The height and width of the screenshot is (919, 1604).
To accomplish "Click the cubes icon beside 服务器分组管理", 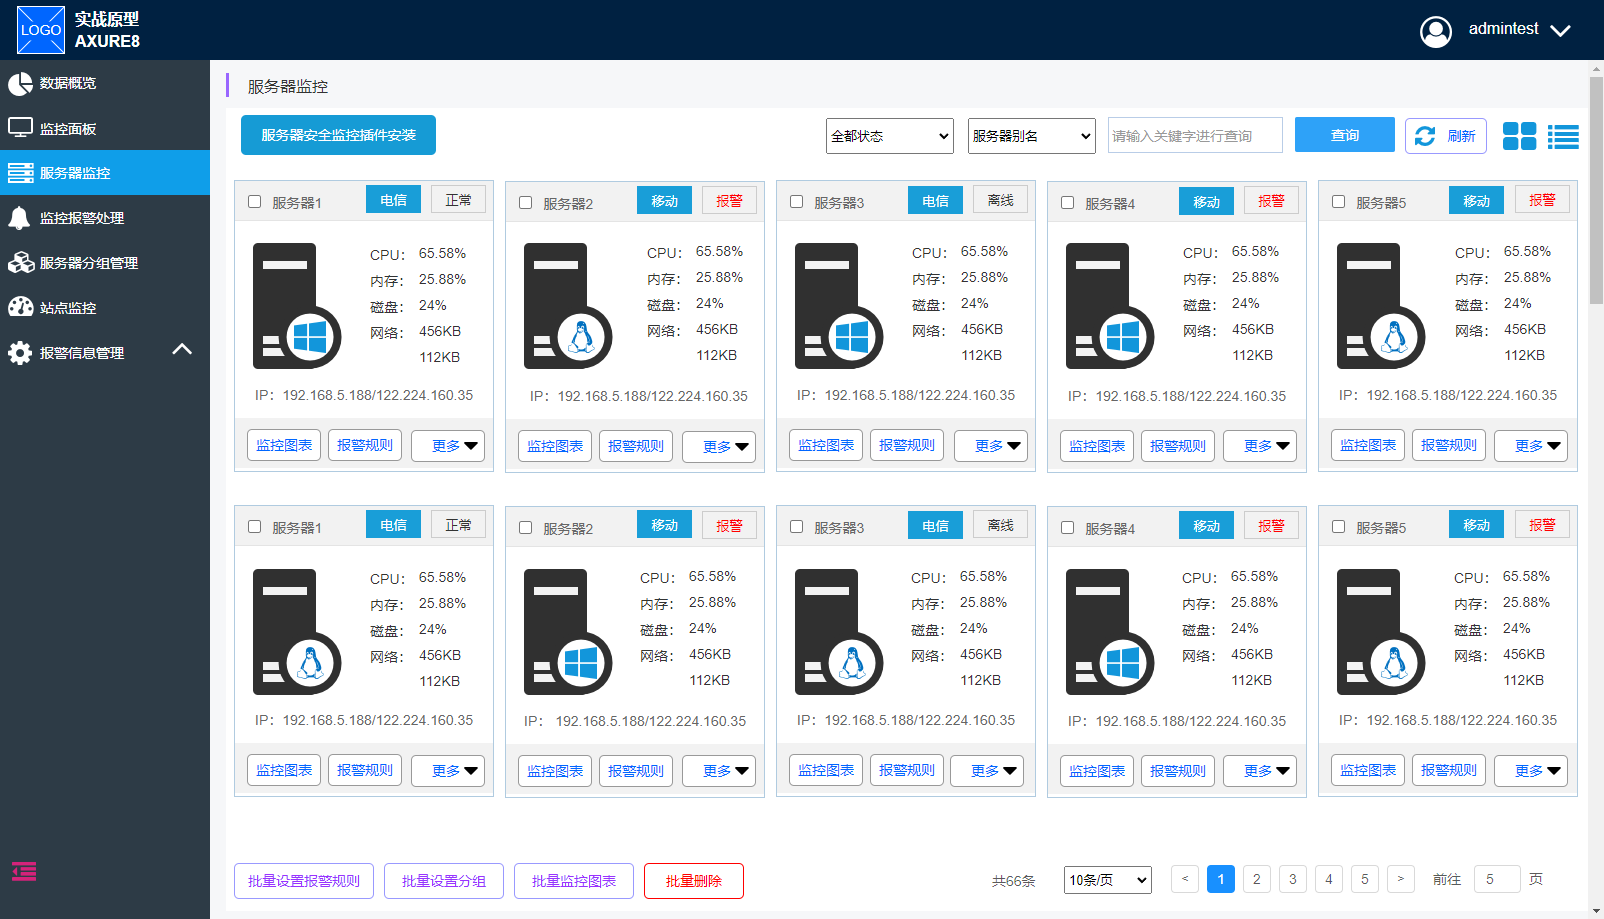I will pyautogui.click(x=21, y=263).
